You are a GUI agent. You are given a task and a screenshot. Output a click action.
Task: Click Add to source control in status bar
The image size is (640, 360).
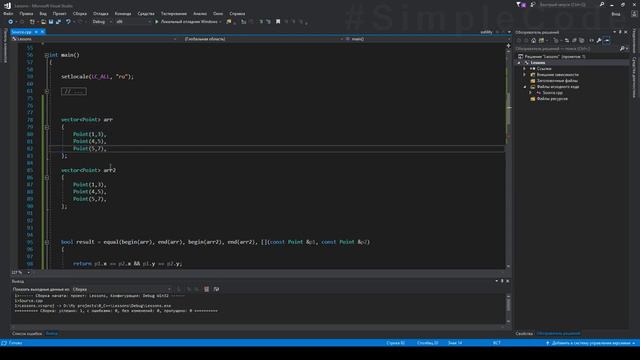pyautogui.click(x=590, y=343)
